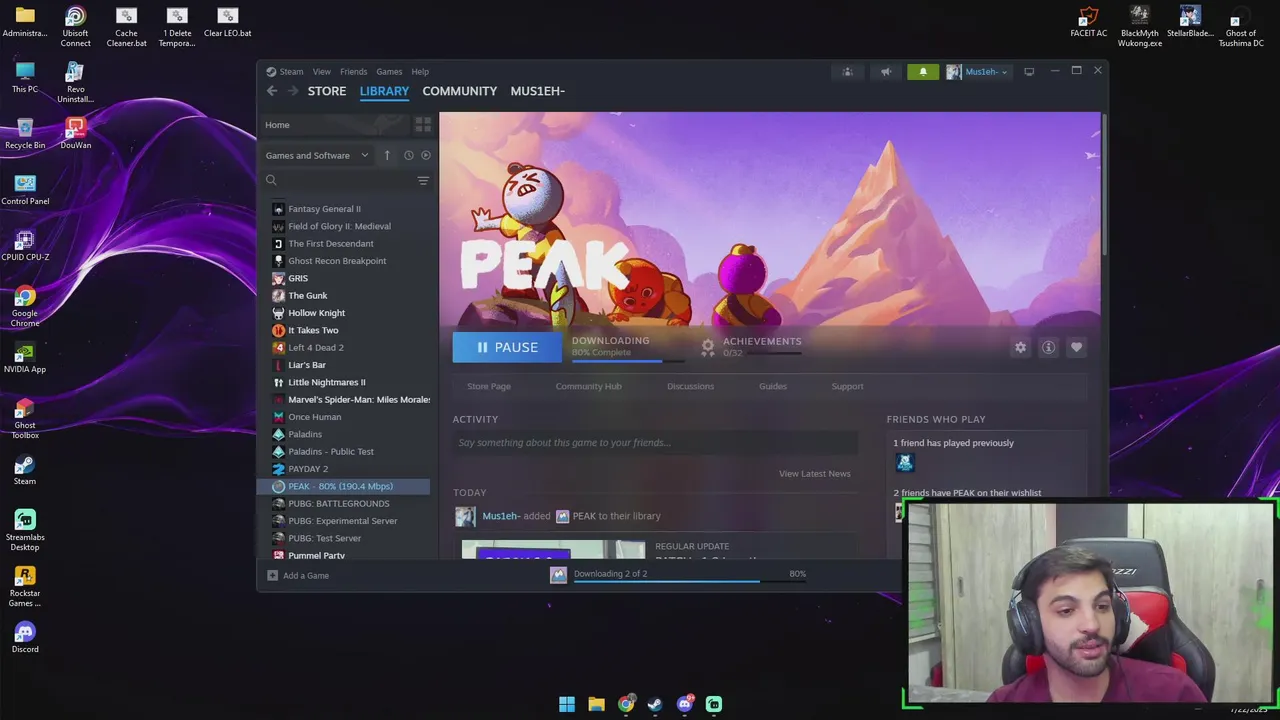
Task: Open File Explorer from taskbar
Action: pos(596,704)
